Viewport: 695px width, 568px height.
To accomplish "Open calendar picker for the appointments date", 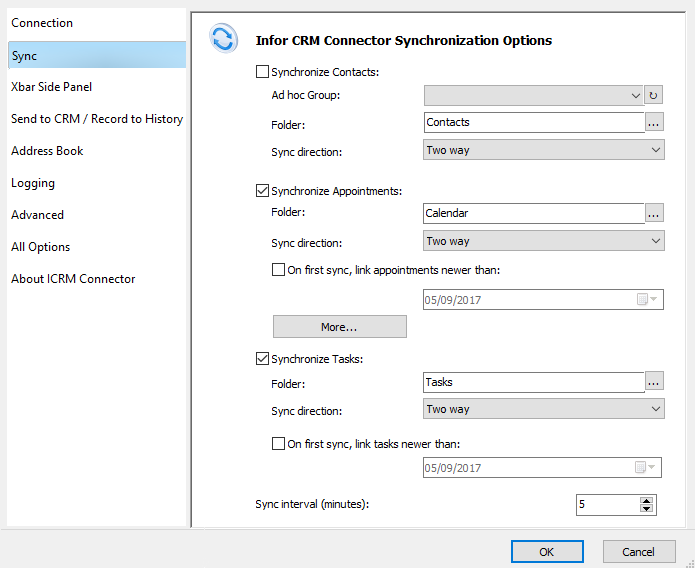I will [x=647, y=300].
